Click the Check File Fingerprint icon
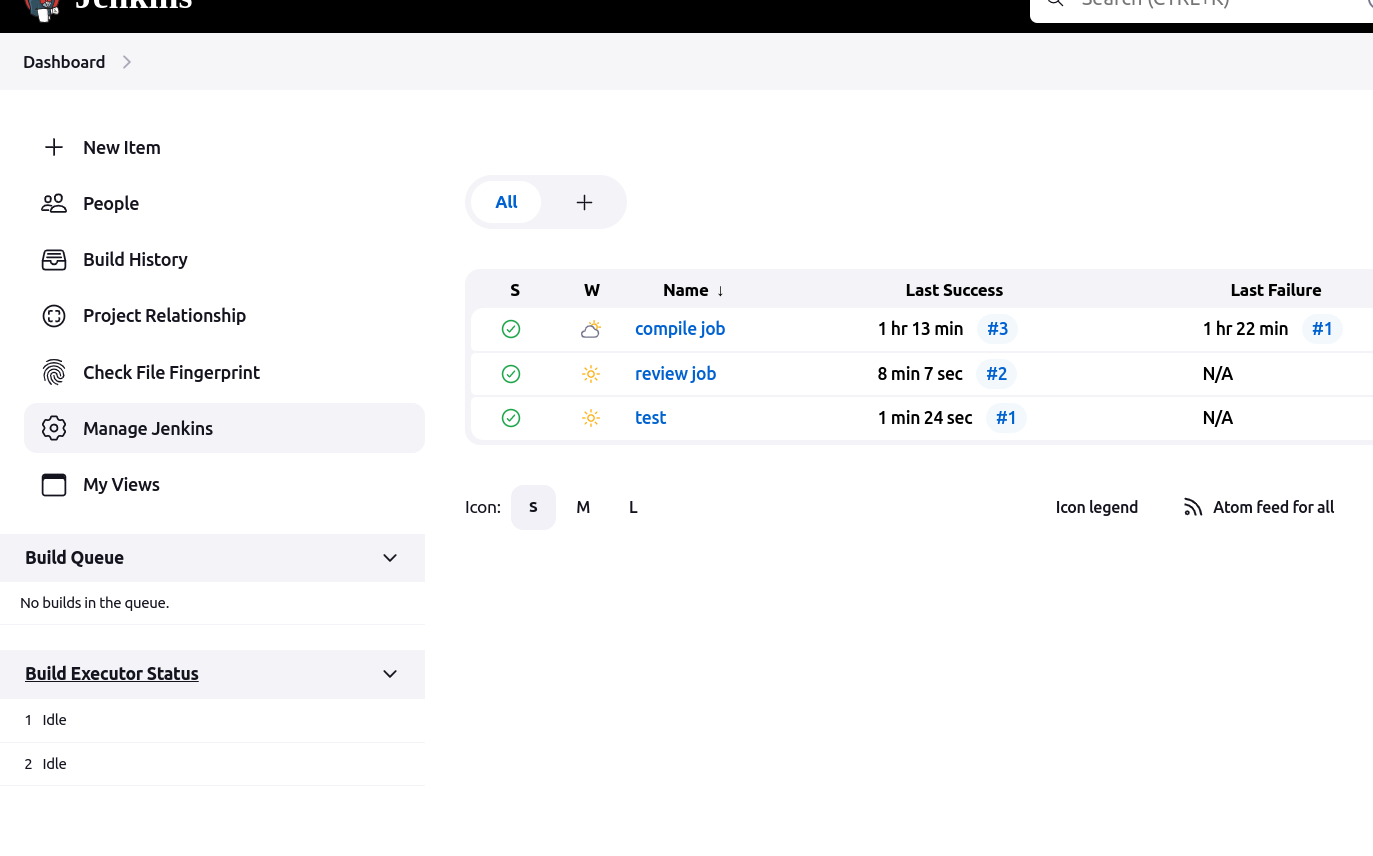Viewport: 1373px width, 856px height. 53,372
